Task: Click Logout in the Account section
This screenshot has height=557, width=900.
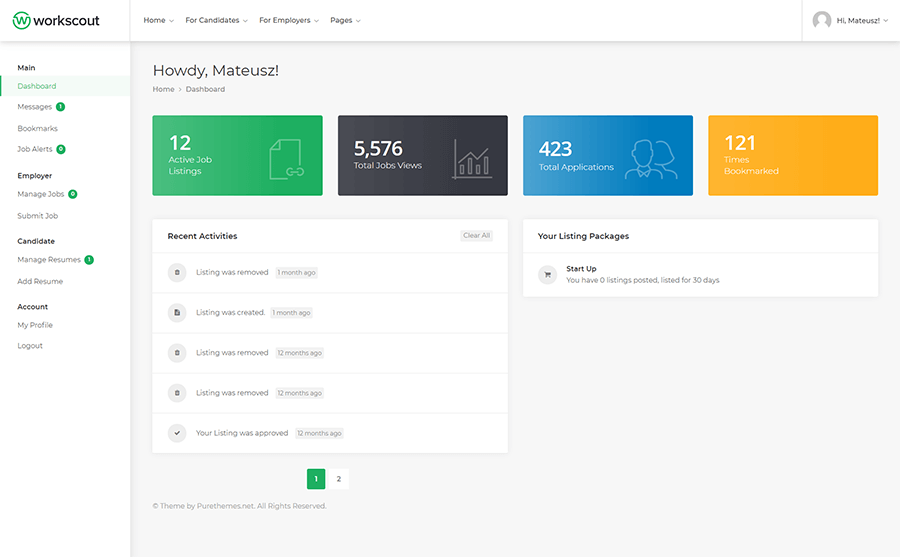Action: [30, 346]
